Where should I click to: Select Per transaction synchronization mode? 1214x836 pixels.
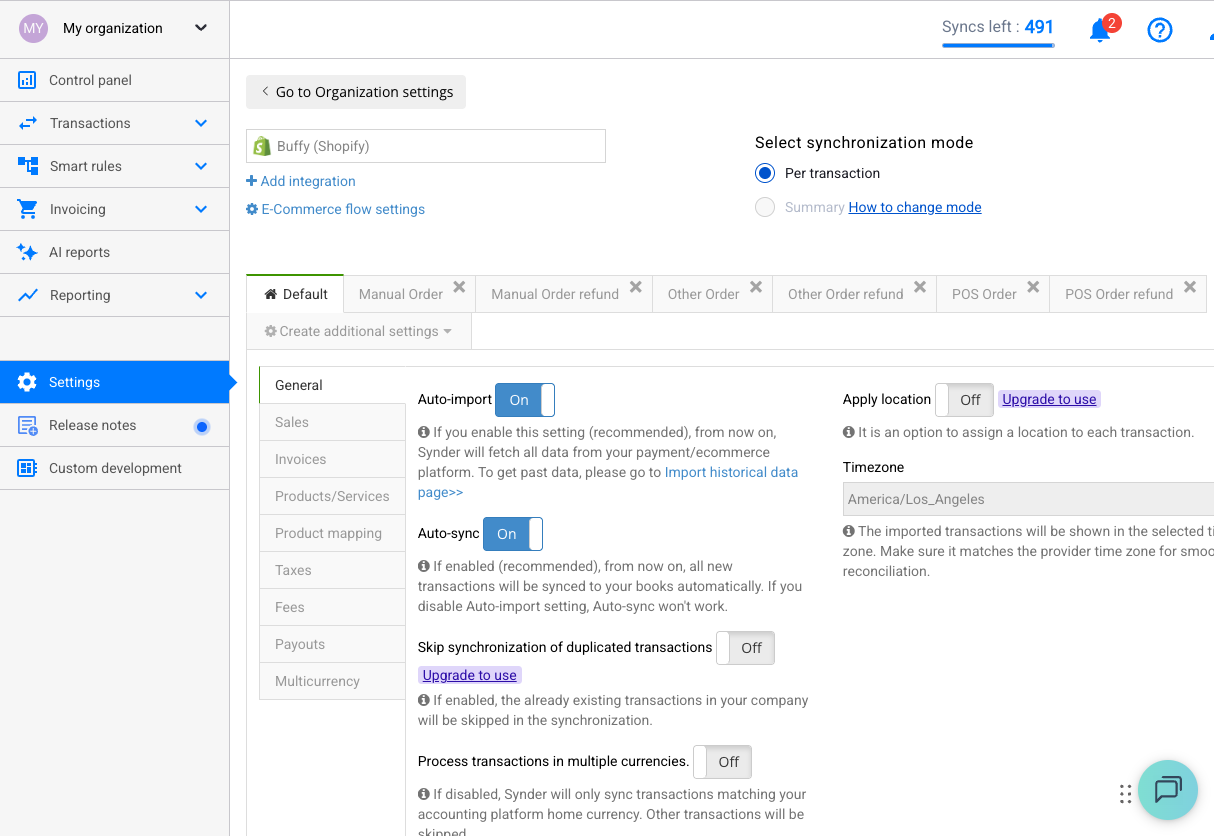click(x=765, y=173)
